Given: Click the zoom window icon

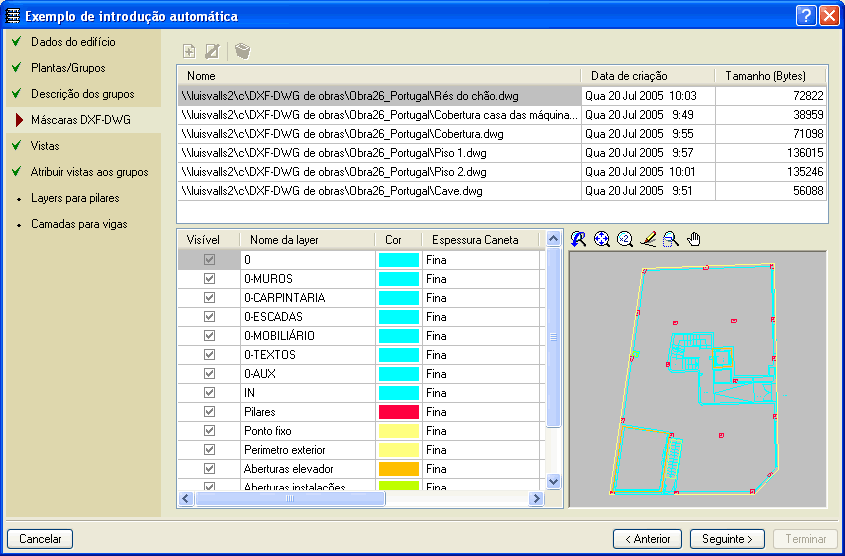Looking at the screenshot, I should (x=671, y=239).
